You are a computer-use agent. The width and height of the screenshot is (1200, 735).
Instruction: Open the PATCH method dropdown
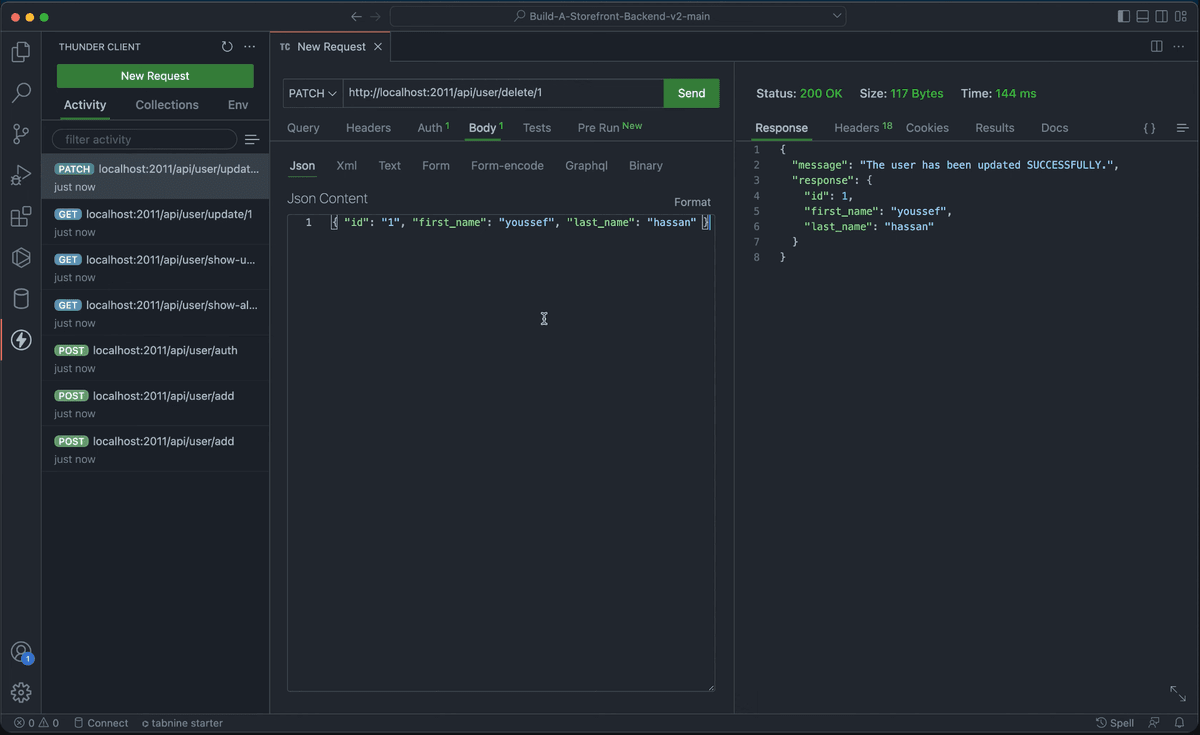(x=311, y=92)
